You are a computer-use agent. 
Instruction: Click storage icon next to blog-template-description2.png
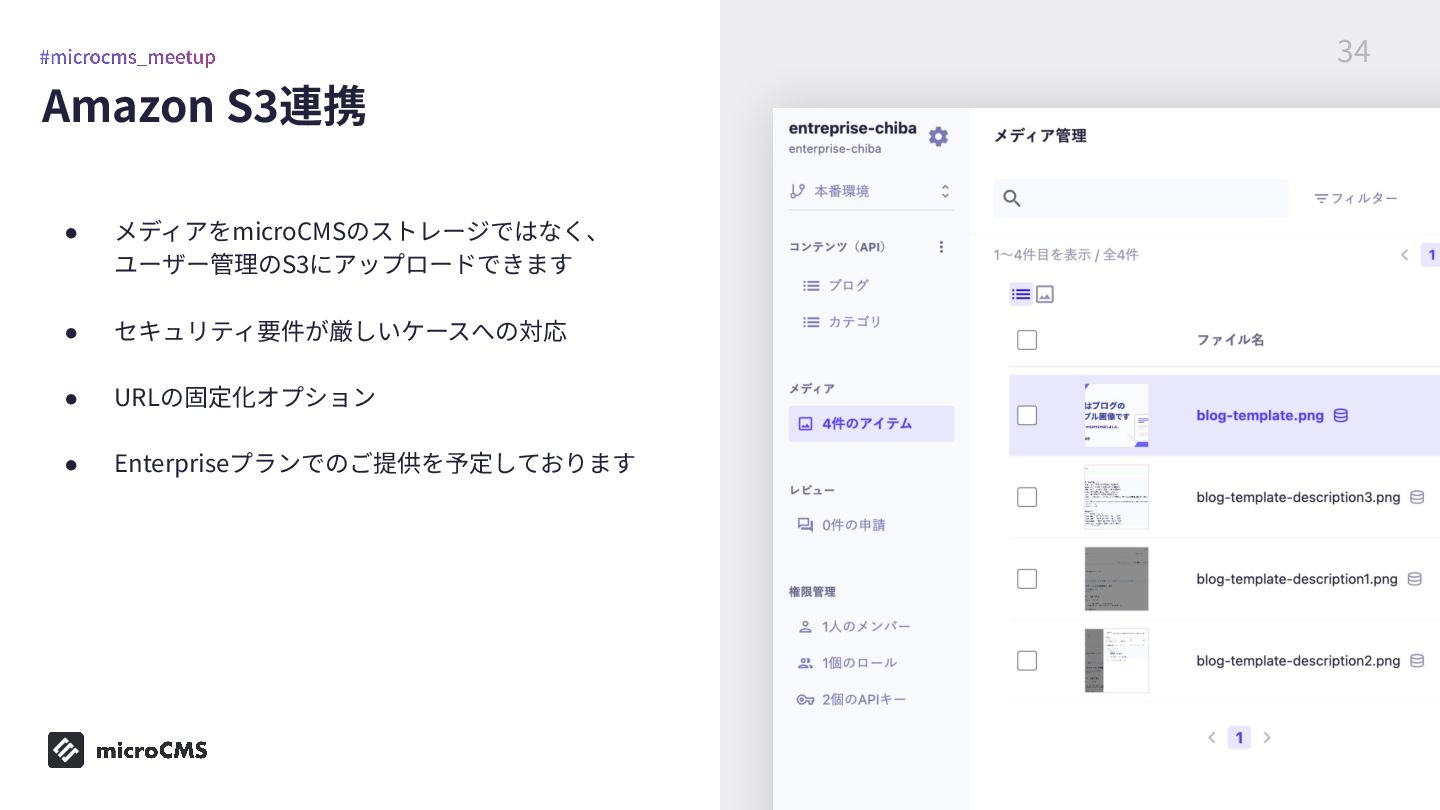tap(1417, 661)
